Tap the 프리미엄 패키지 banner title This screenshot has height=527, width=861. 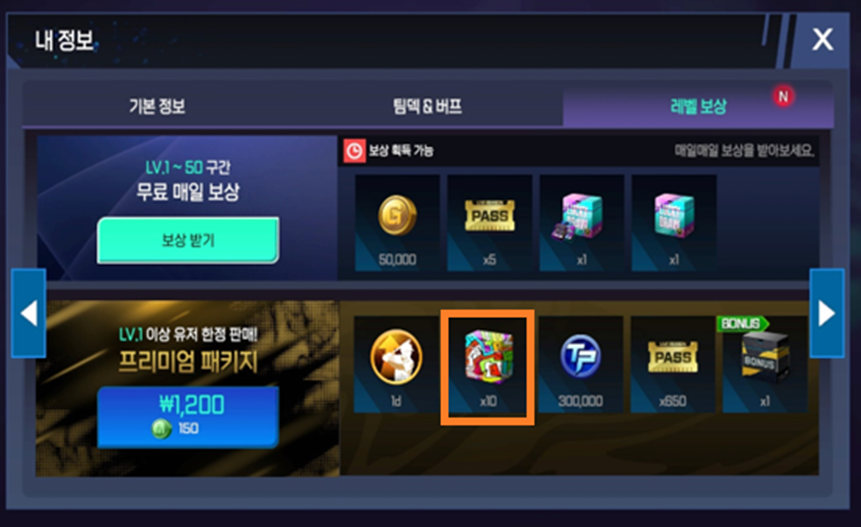[x=188, y=362]
